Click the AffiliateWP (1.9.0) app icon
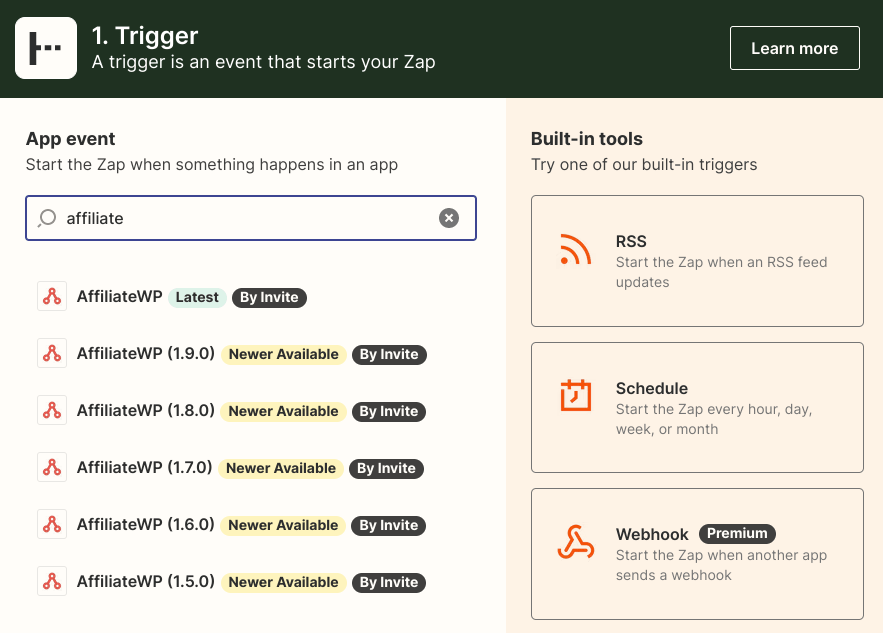The width and height of the screenshot is (883, 633). [52, 353]
